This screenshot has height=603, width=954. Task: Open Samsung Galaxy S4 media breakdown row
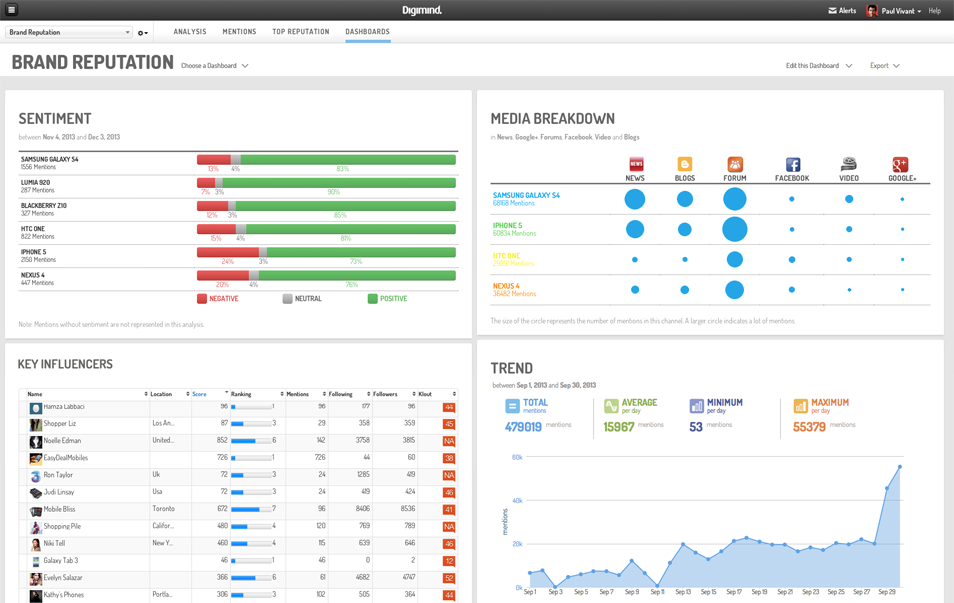(710, 199)
